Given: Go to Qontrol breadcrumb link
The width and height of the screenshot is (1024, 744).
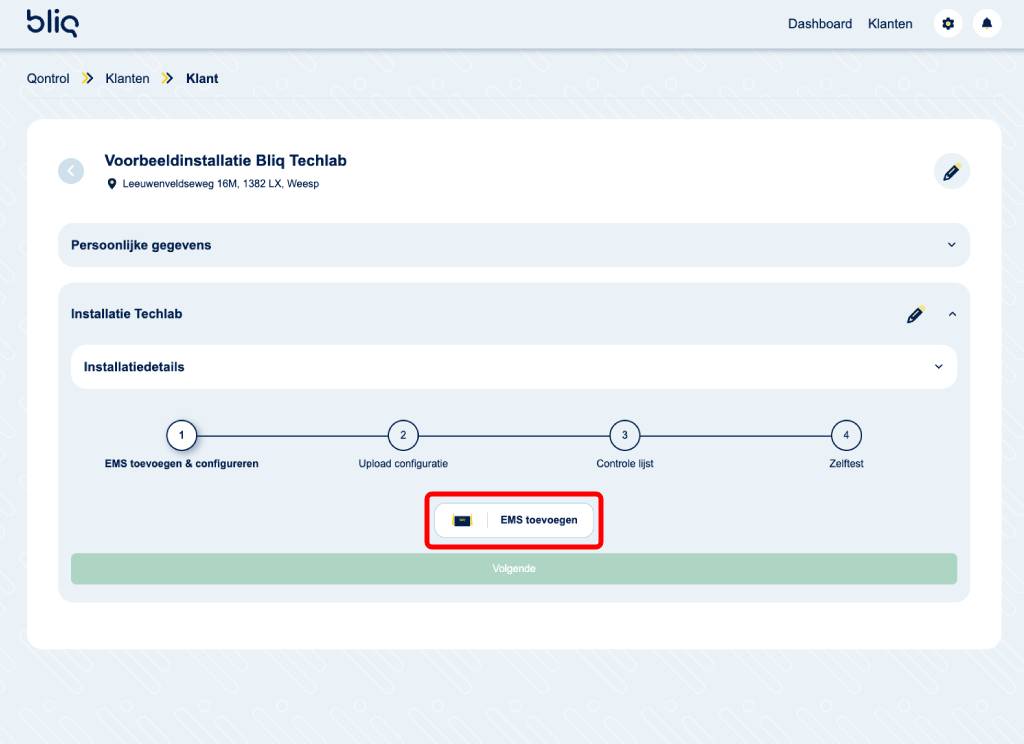Looking at the screenshot, I should pyautogui.click(x=48, y=78).
